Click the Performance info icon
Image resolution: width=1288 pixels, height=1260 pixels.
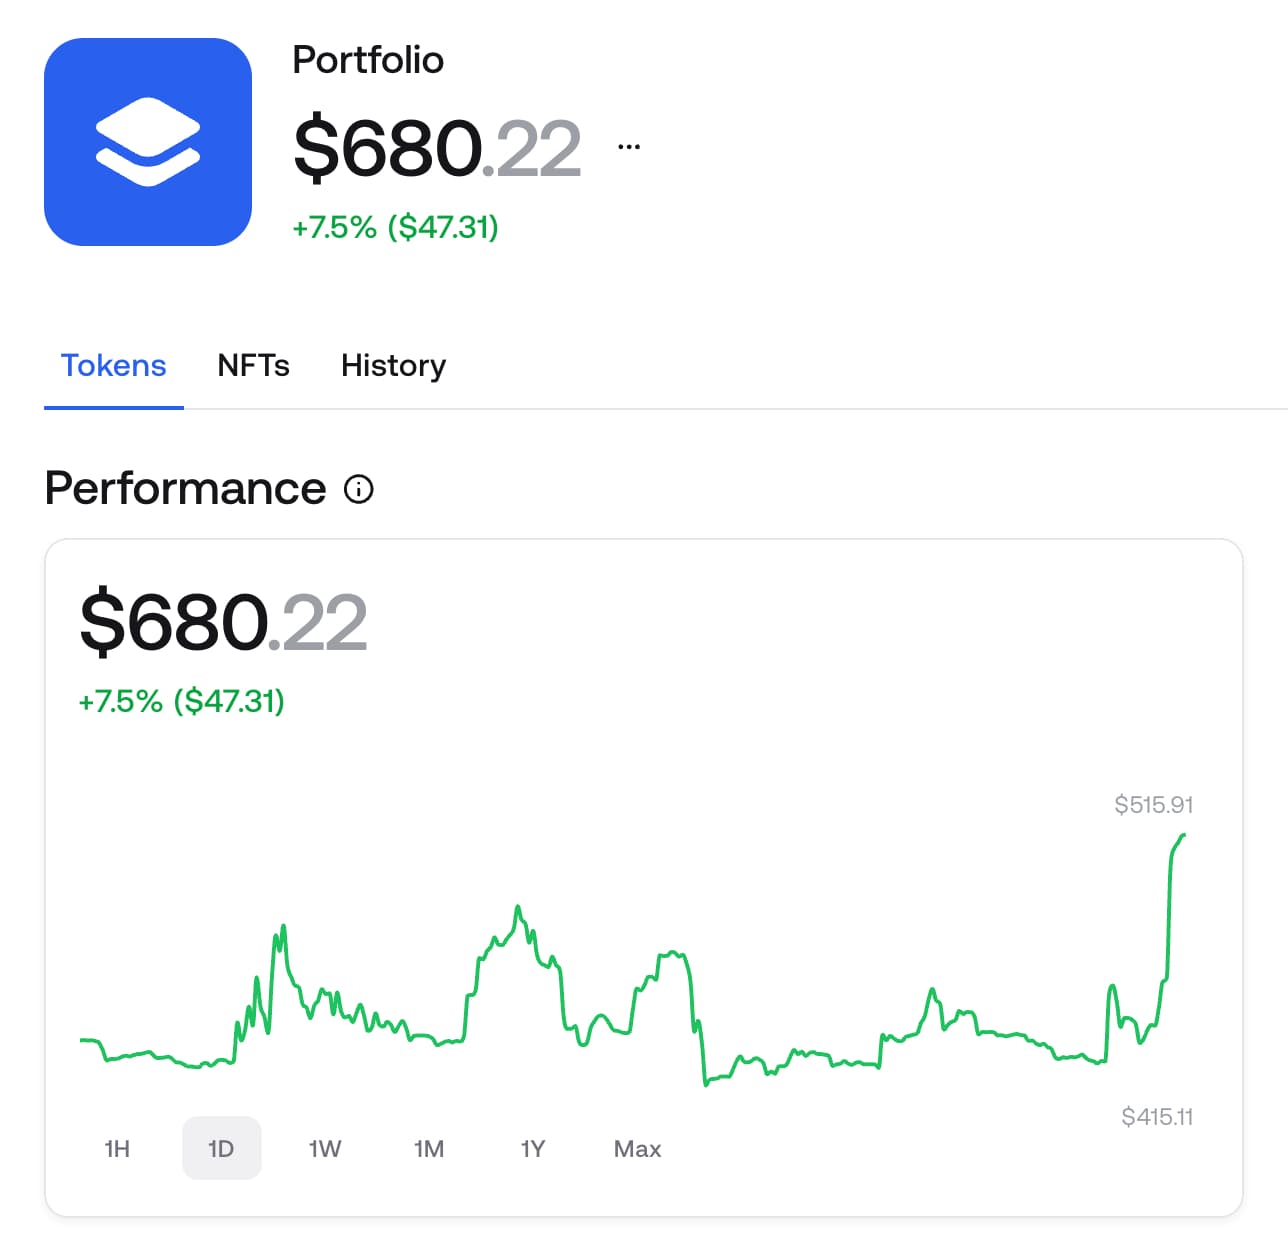coord(358,489)
